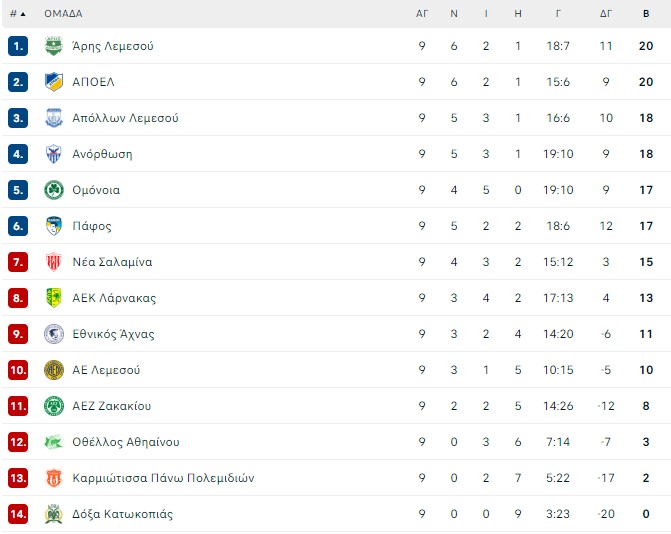Open the Οθέλλος Αθηαίνου team link
The height and width of the screenshot is (534, 671).
tap(126, 442)
